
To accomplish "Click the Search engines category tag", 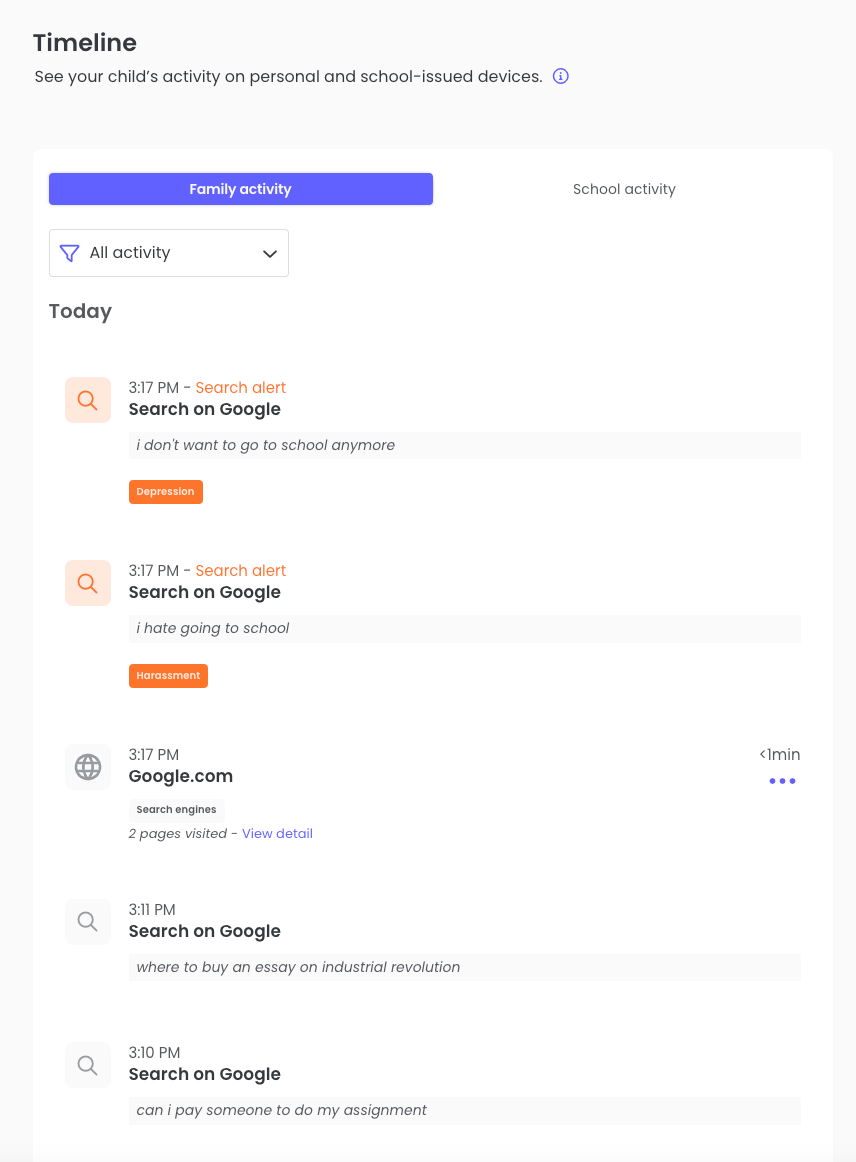I will click(176, 810).
